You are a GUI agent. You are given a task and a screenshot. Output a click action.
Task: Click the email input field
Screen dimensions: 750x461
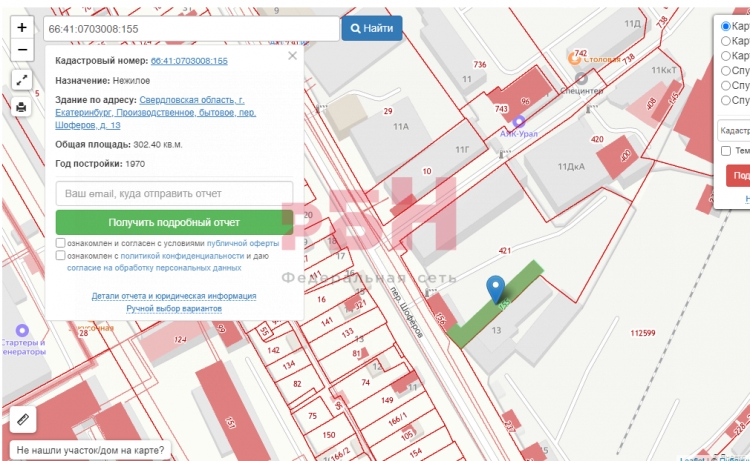point(174,194)
